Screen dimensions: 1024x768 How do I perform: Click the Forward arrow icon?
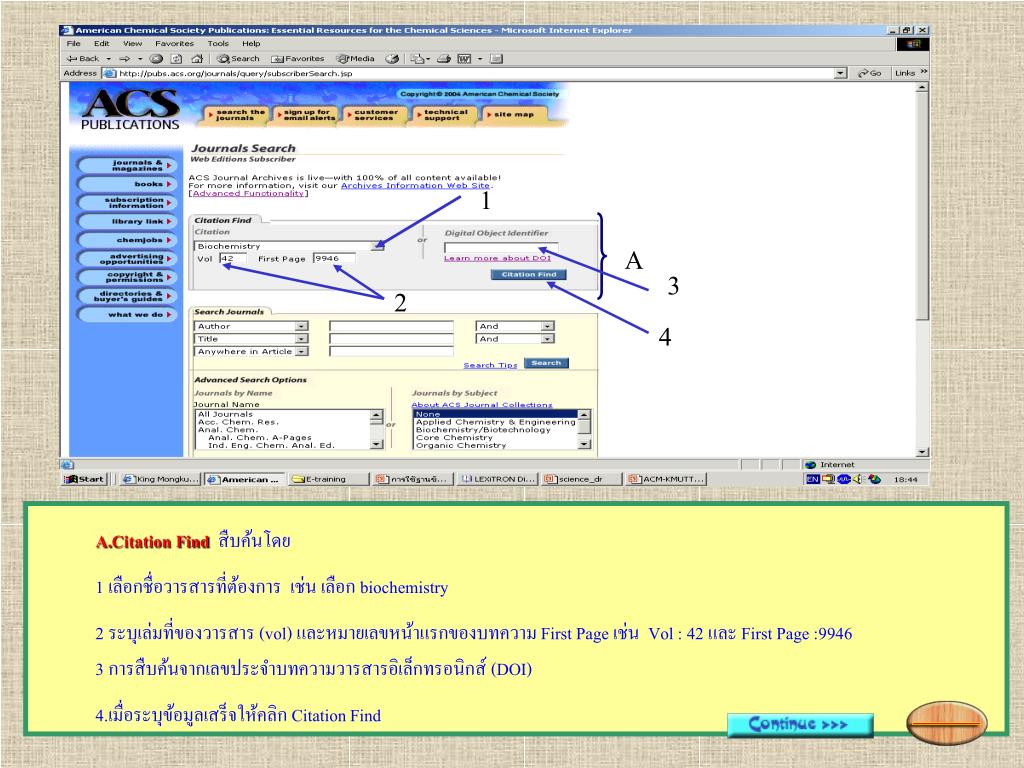(124, 59)
